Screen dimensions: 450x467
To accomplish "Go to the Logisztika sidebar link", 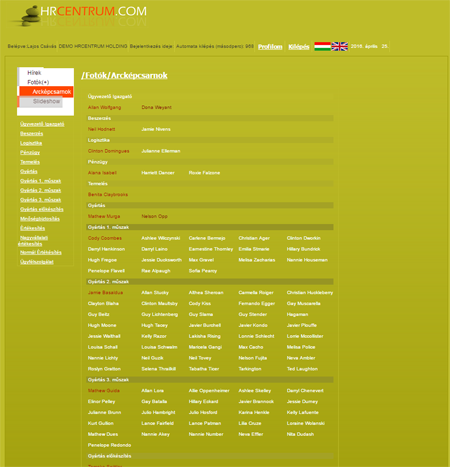I will (31, 143).
